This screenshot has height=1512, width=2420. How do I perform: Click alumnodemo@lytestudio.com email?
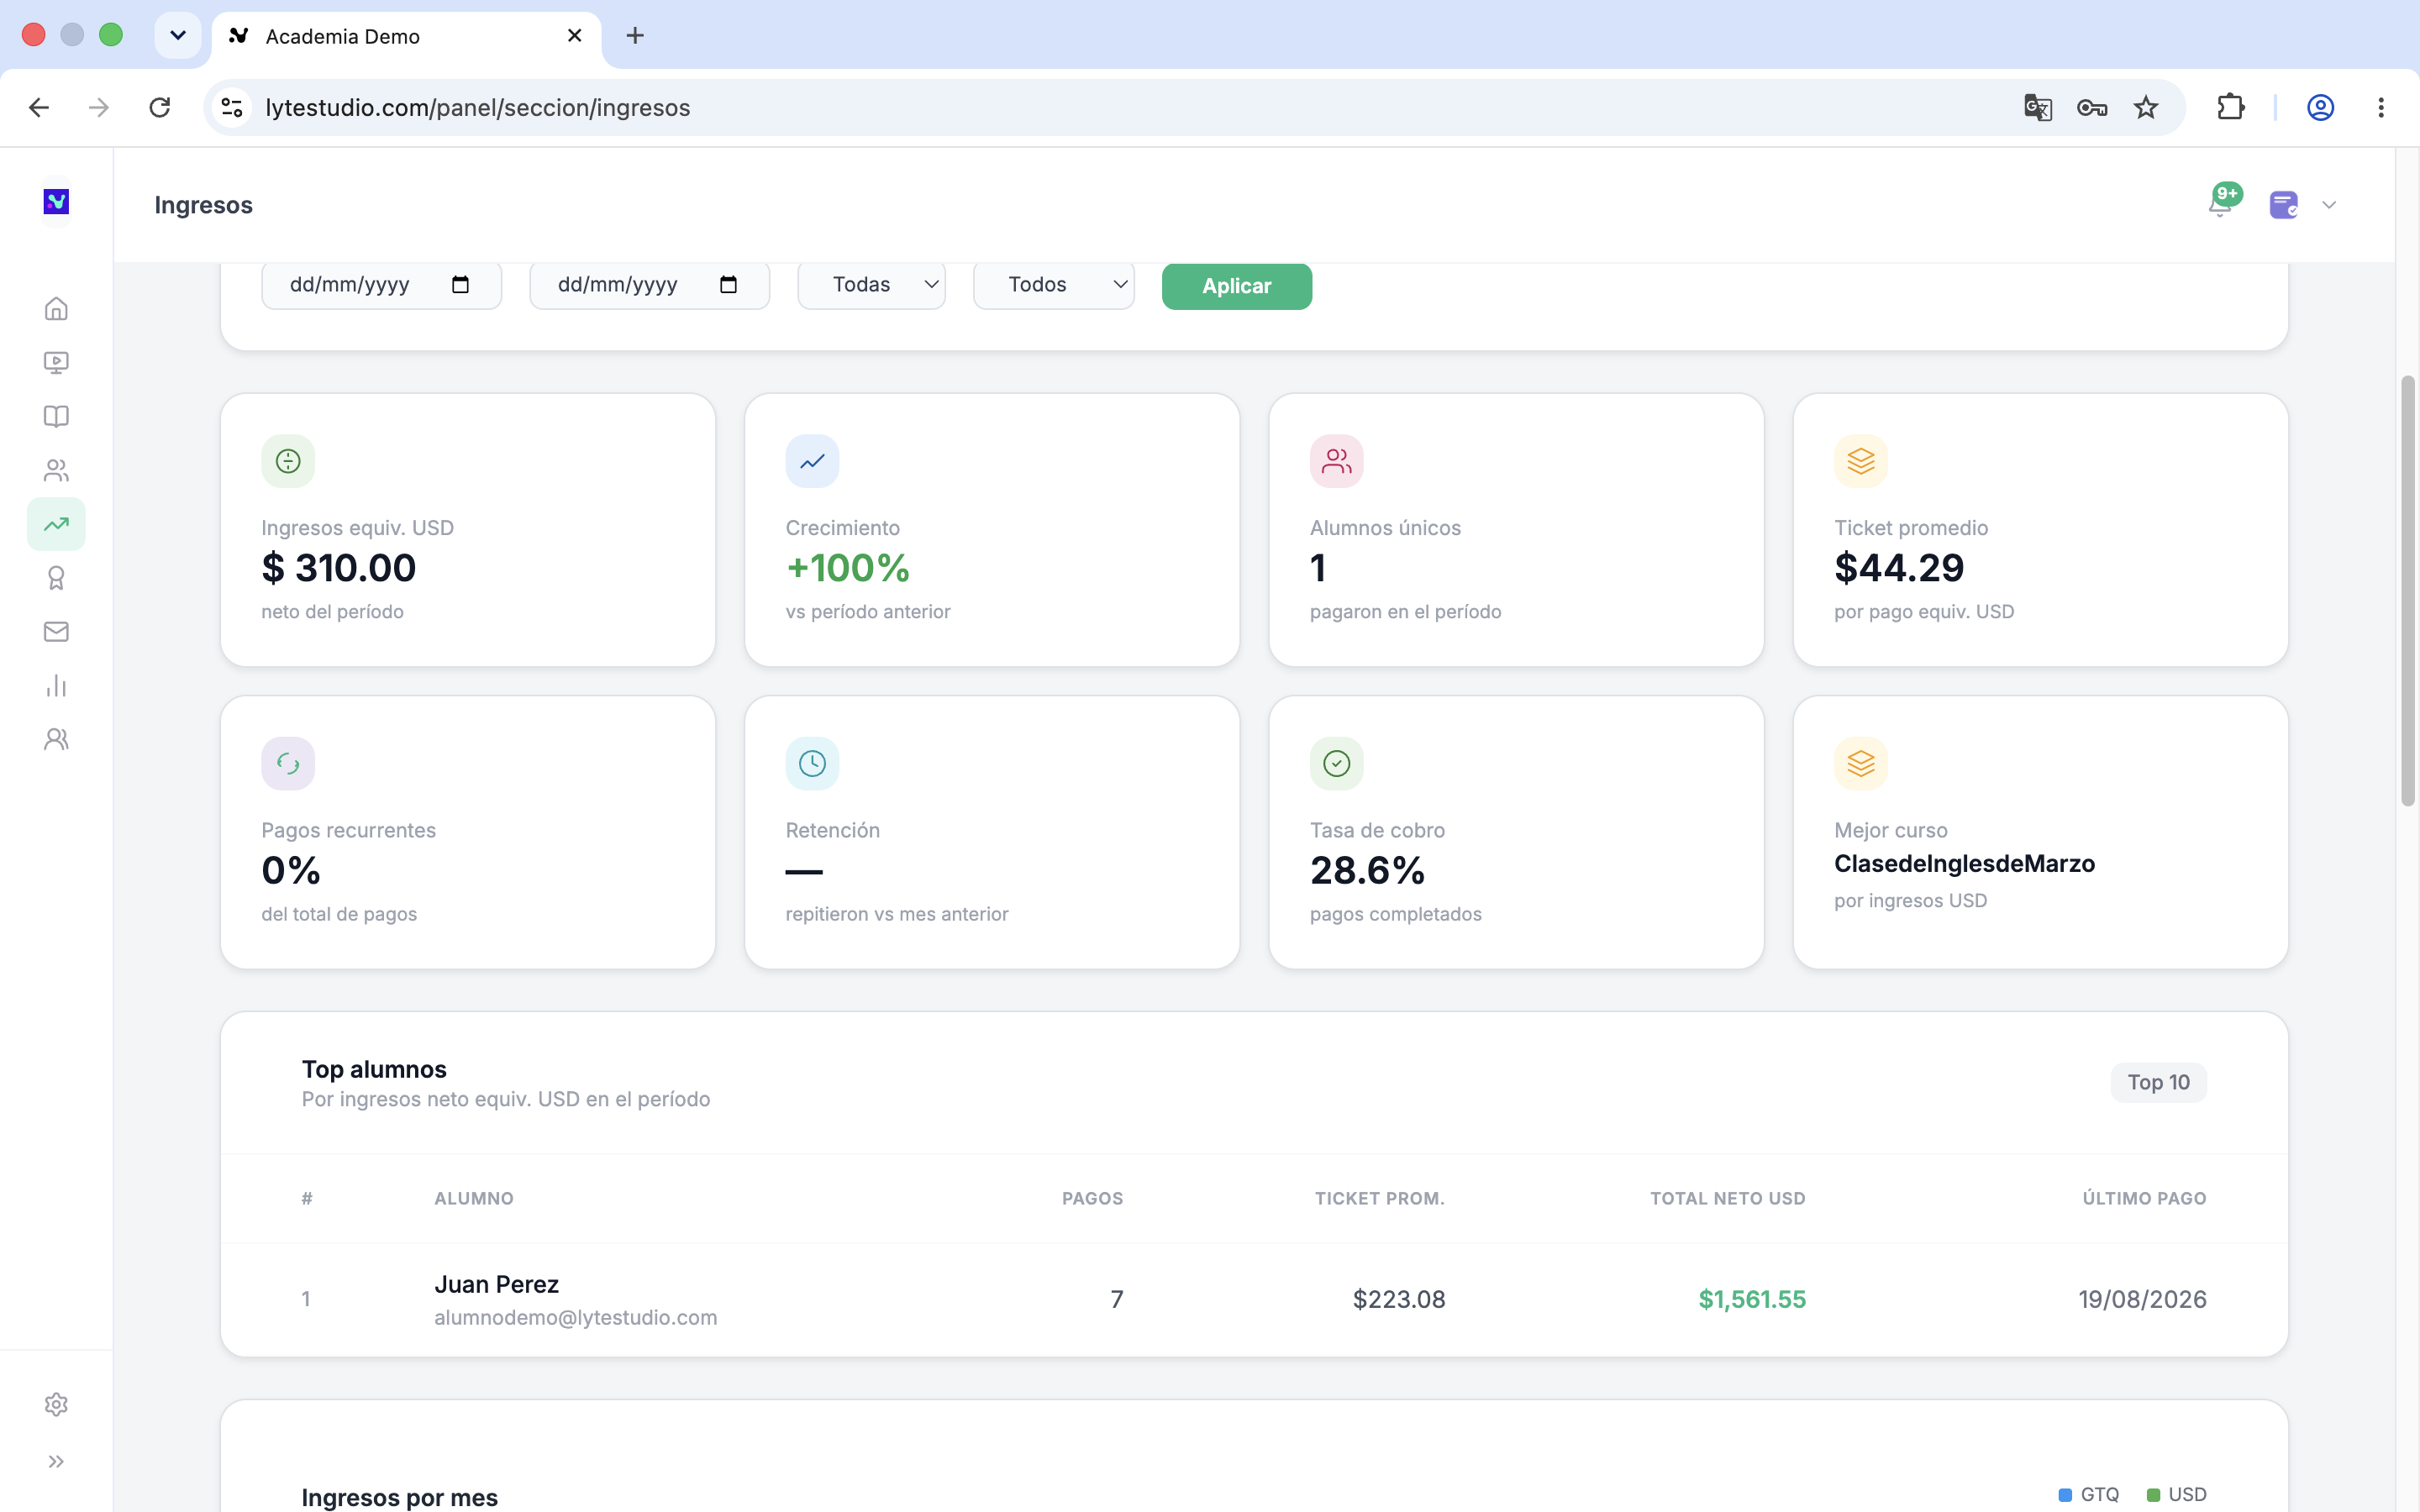576,1318
